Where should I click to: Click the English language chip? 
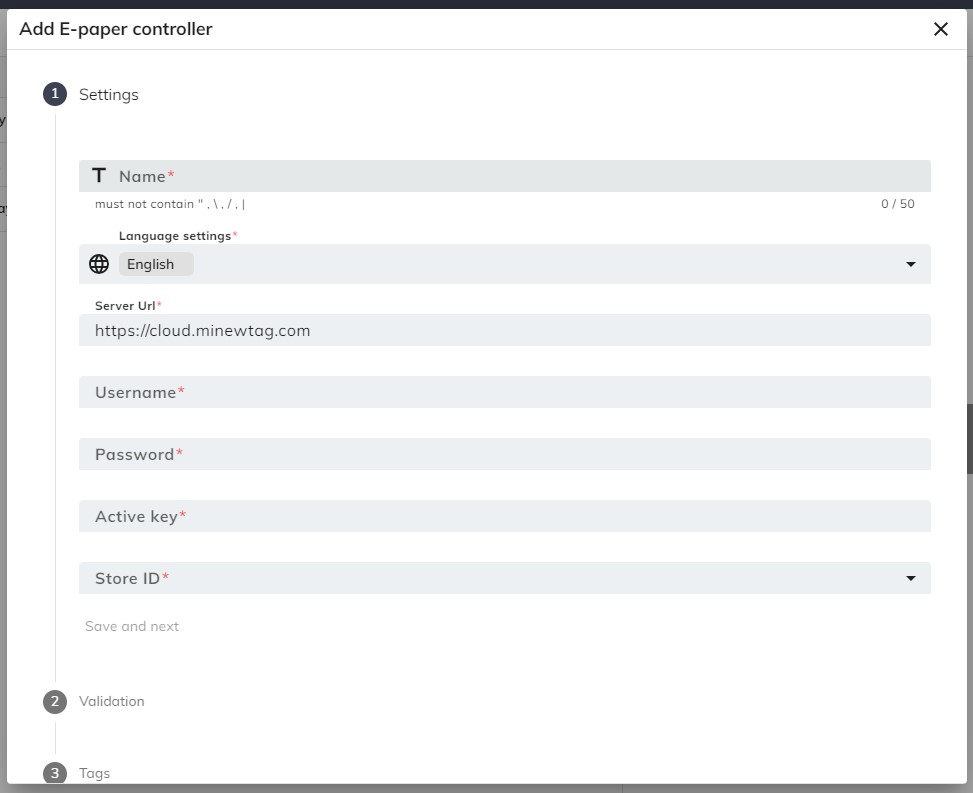(155, 264)
